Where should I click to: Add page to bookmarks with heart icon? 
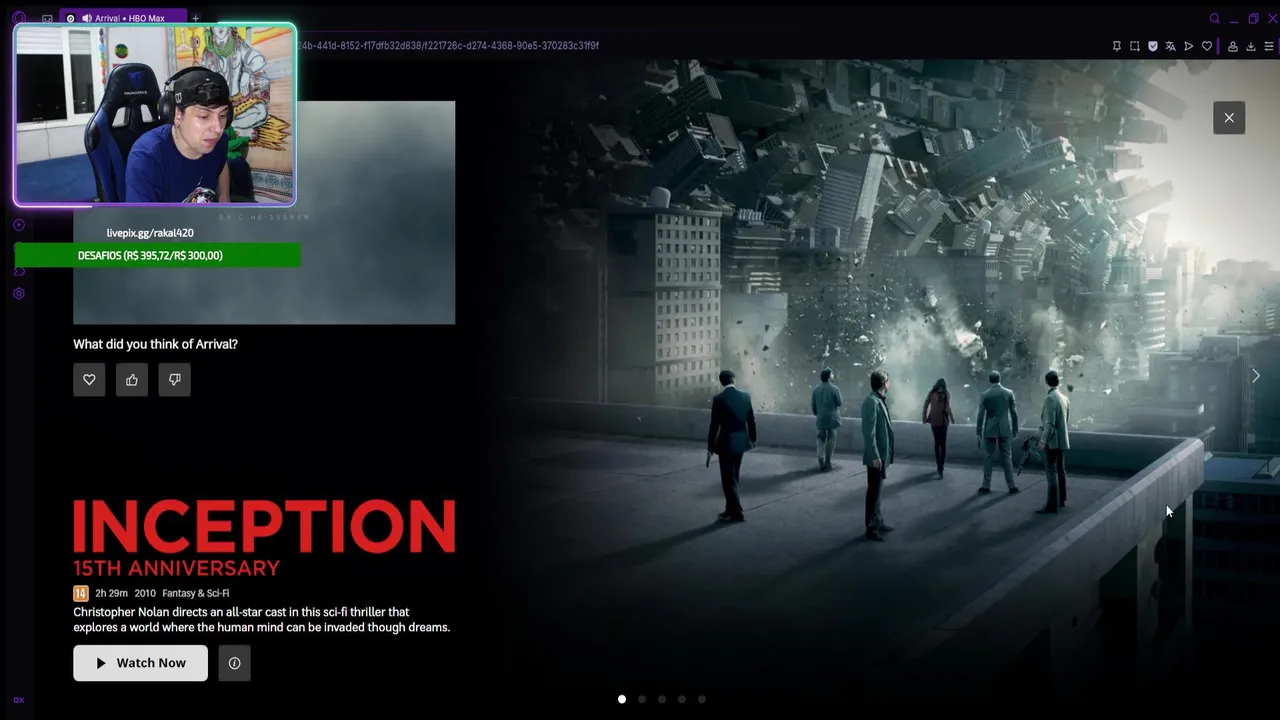pos(1207,46)
